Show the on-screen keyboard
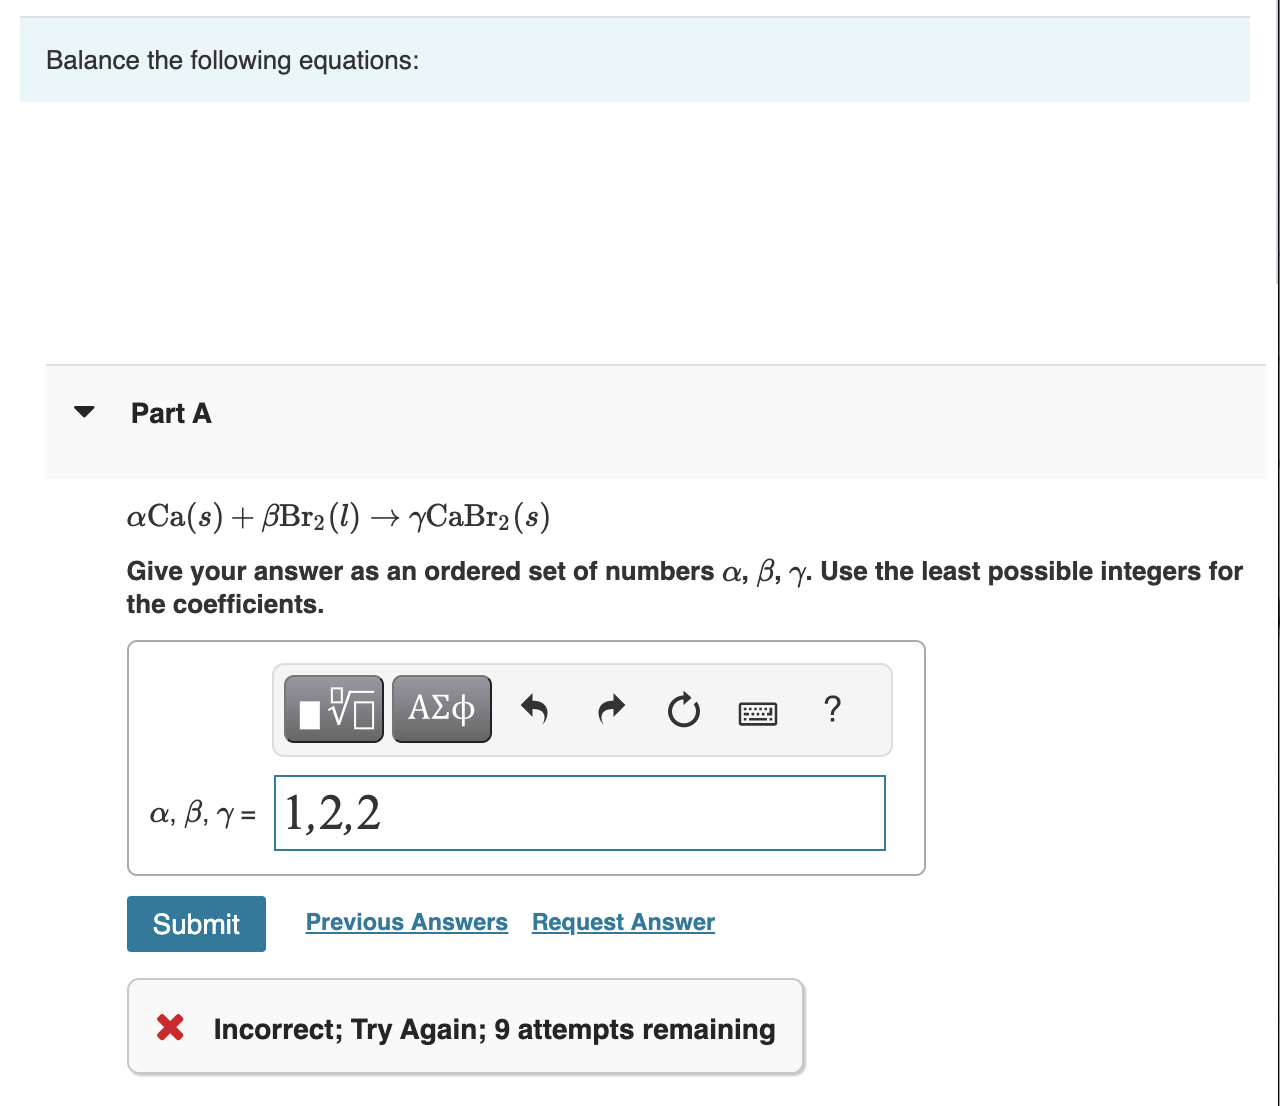The width and height of the screenshot is (1280, 1106). 758,712
